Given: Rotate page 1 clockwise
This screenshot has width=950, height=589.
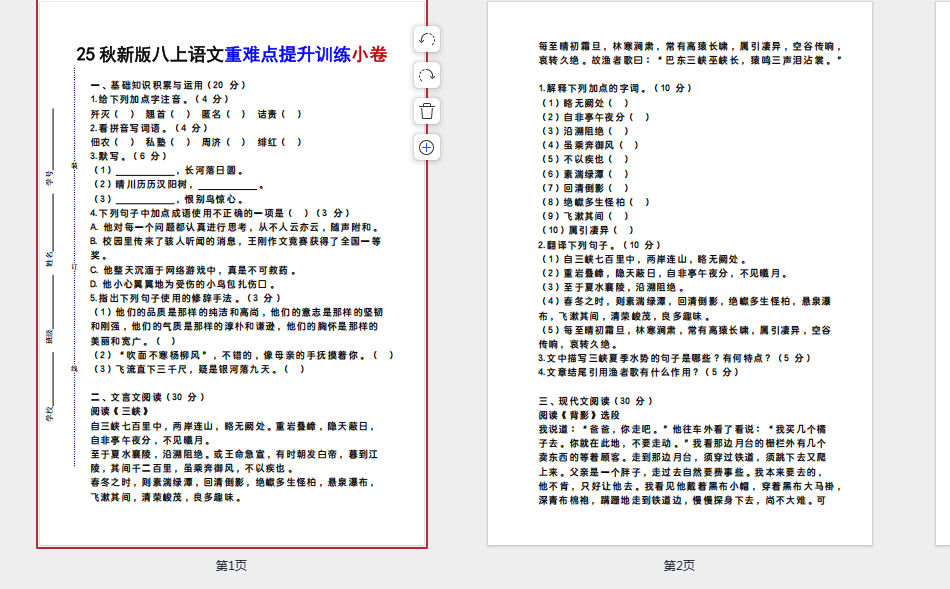Looking at the screenshot, I should pos(427,75).
